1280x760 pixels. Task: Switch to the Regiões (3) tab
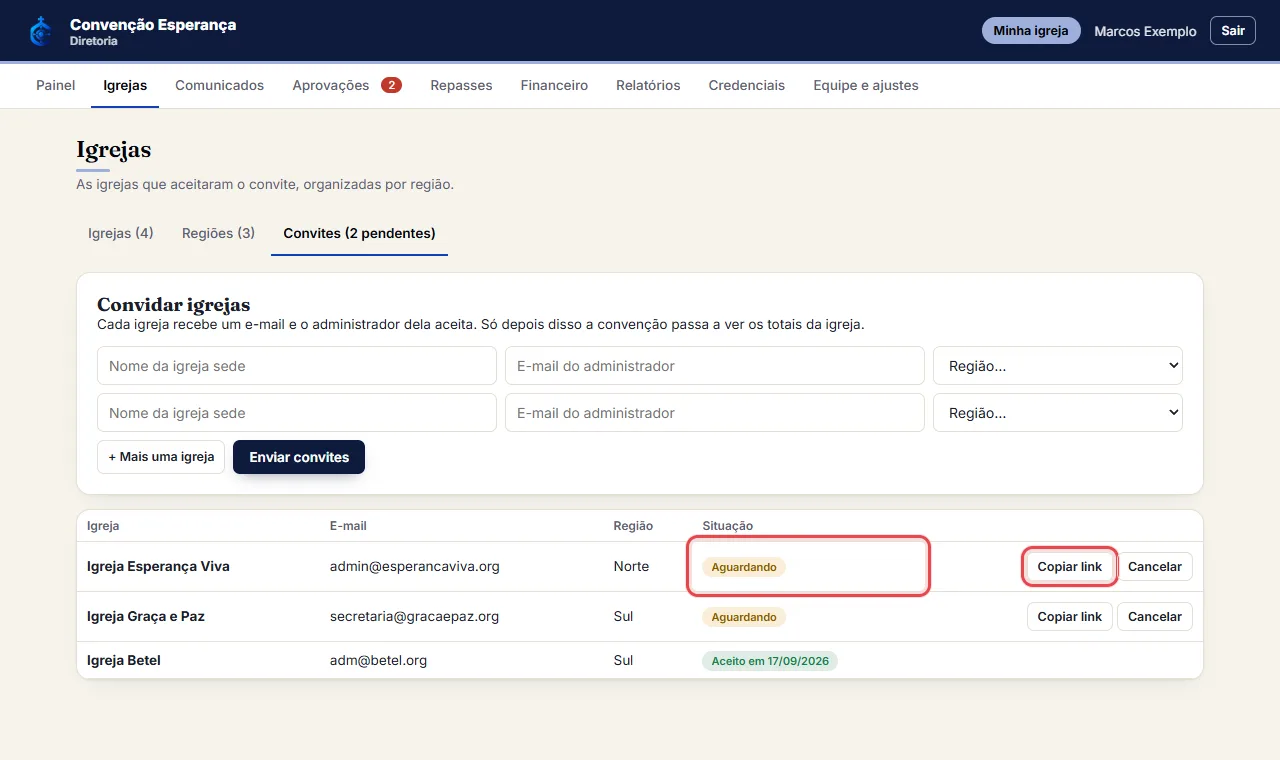(x=218, y=233)
